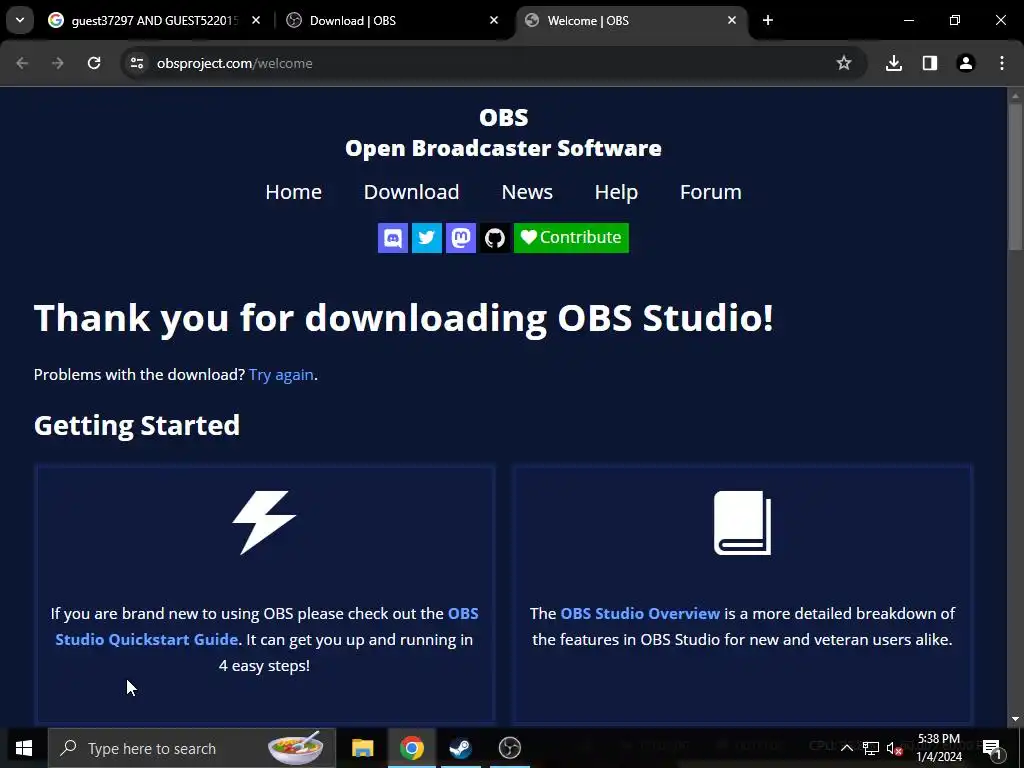This screenshot has height=768, width=1024.
Task: Open the OBS Twitter icon
Action: (x=426, y=238)
